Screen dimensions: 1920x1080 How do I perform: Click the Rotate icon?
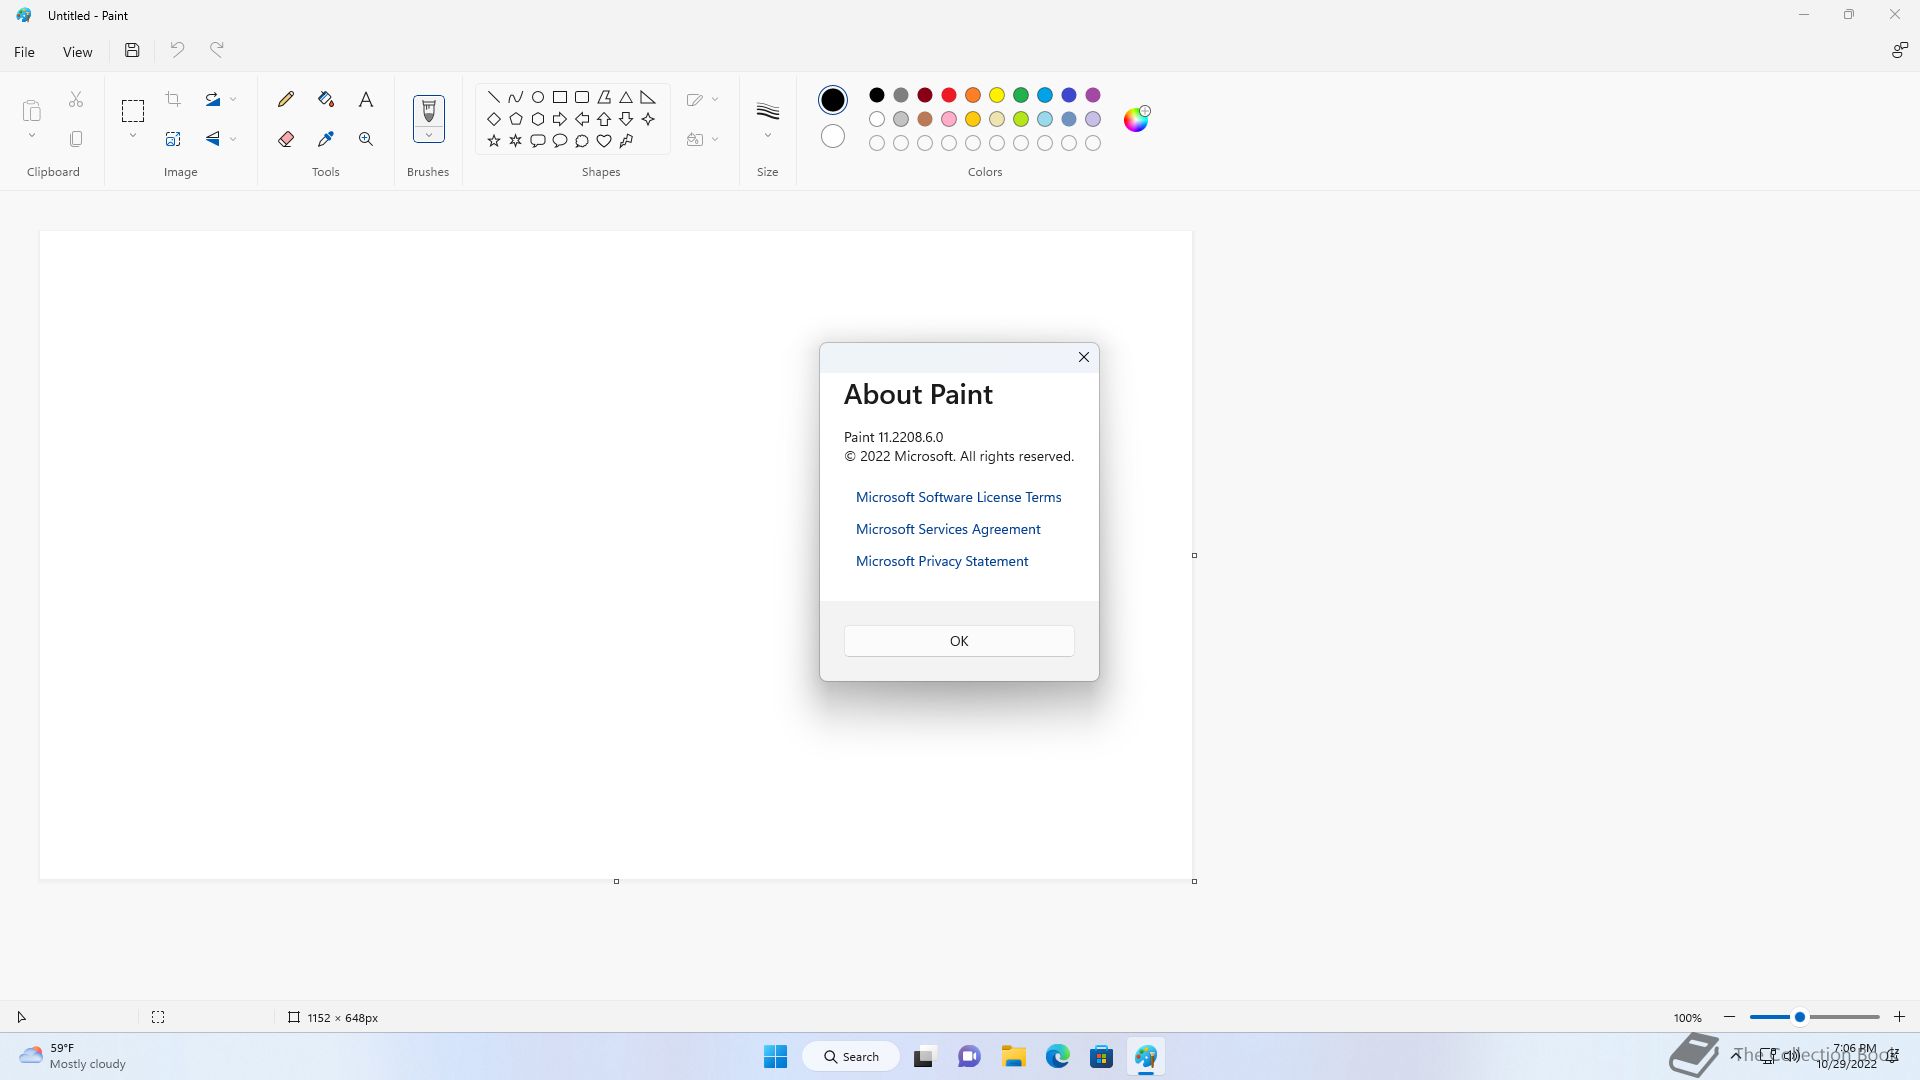coord(213,99)
